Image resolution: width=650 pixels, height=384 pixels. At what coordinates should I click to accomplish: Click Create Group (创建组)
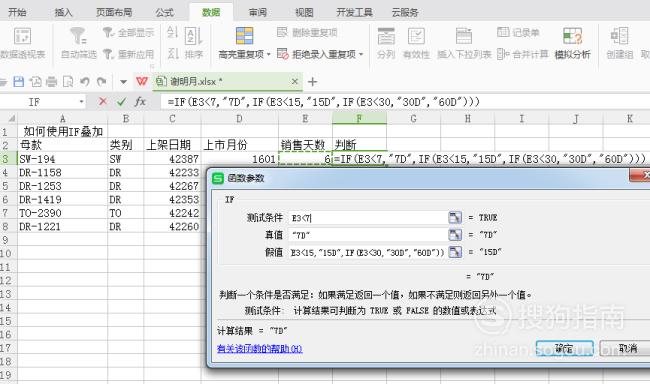[x=620, y=43]
